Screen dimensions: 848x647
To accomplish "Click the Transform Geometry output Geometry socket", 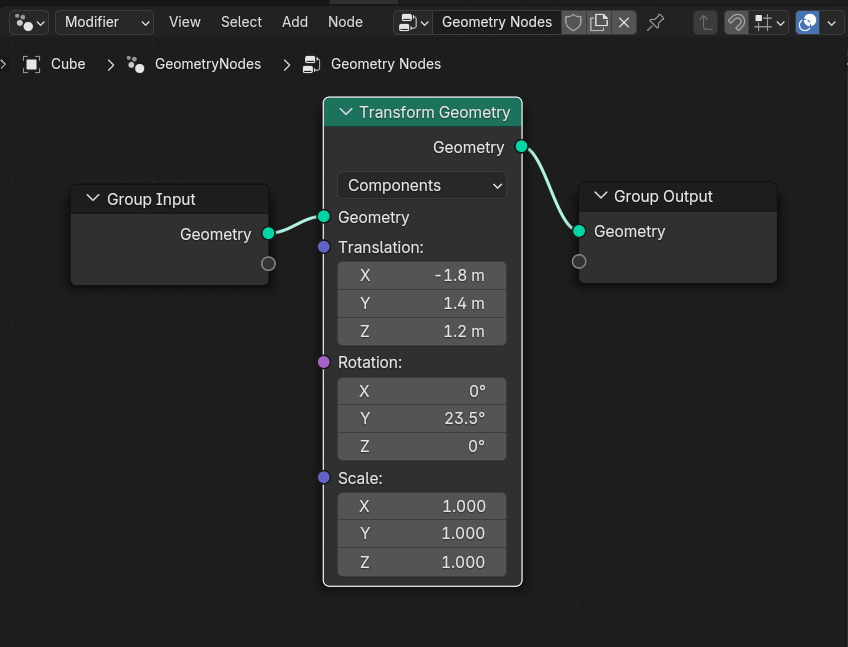I will (x=521, y=146).
